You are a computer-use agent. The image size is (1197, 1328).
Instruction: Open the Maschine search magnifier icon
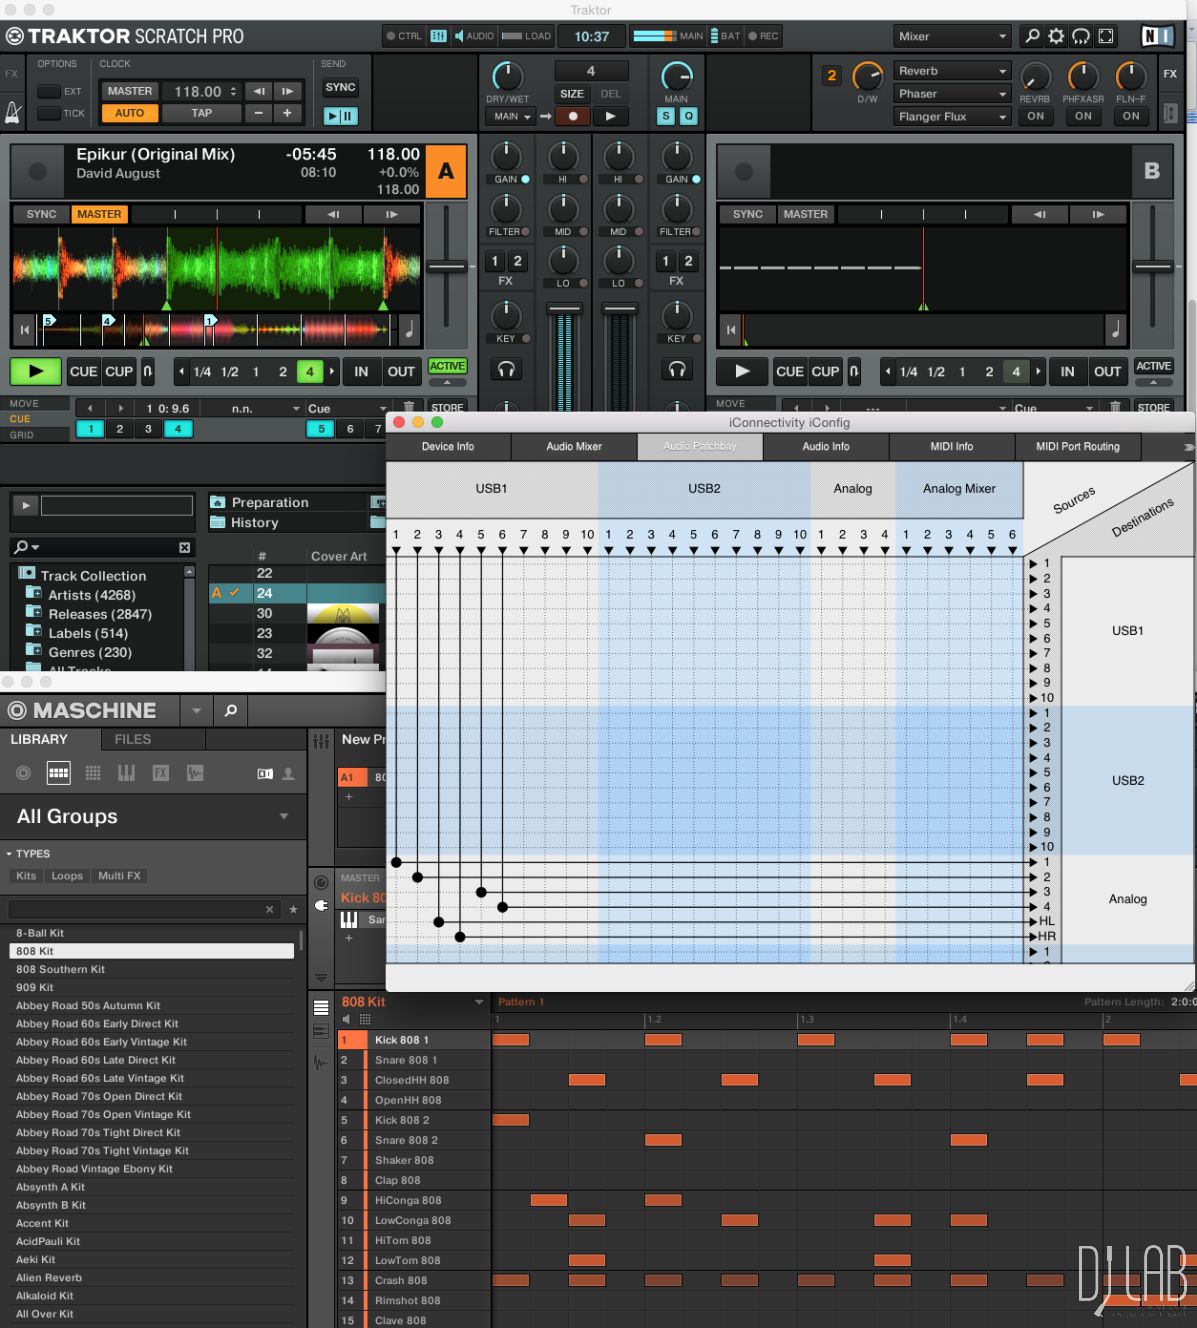pos(231,710)
